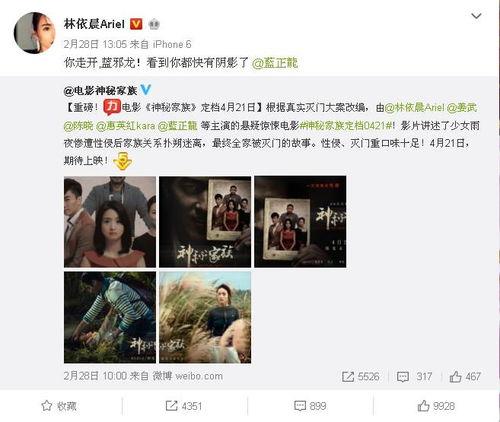Open the 林依晨Ariel username link
The image size is (500, 422).
tap(94, 24)
